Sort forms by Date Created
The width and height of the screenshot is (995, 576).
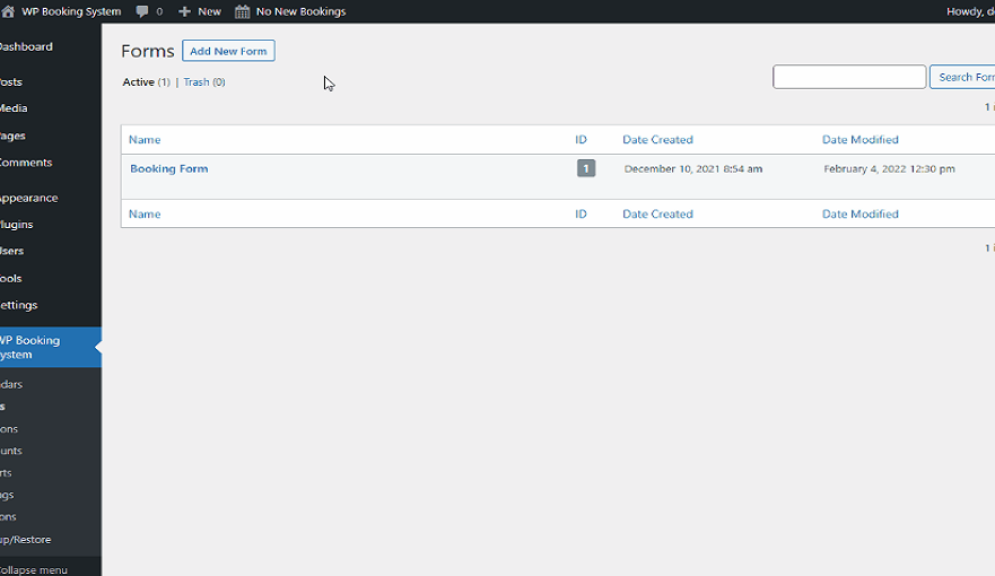657,139
